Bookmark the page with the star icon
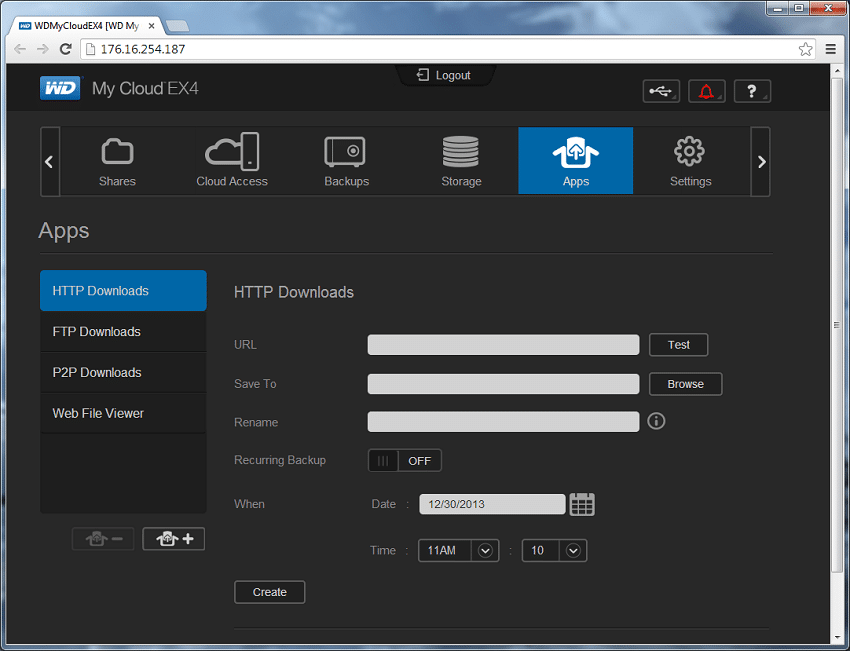This screenshot has width=850, height=651. [806, 49]
